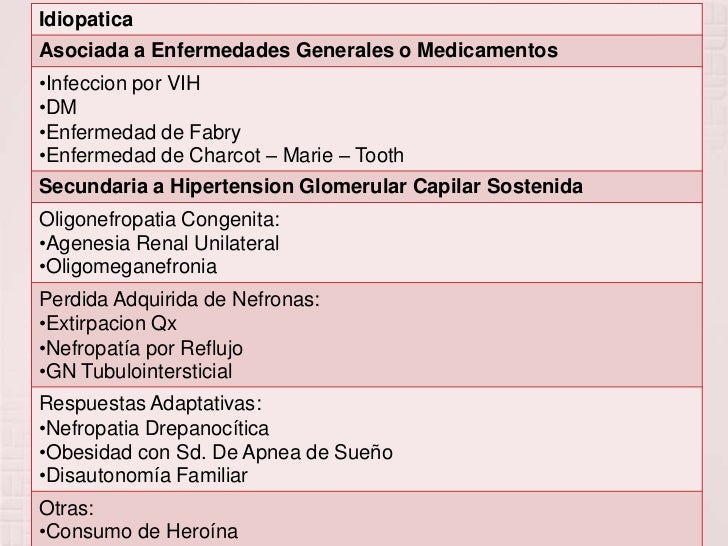This screenshot has height=546, width=728.
Task: Click the Asociada a Enfermedades Generales heading
Action: pyautogui.click(x=299, y=50)
